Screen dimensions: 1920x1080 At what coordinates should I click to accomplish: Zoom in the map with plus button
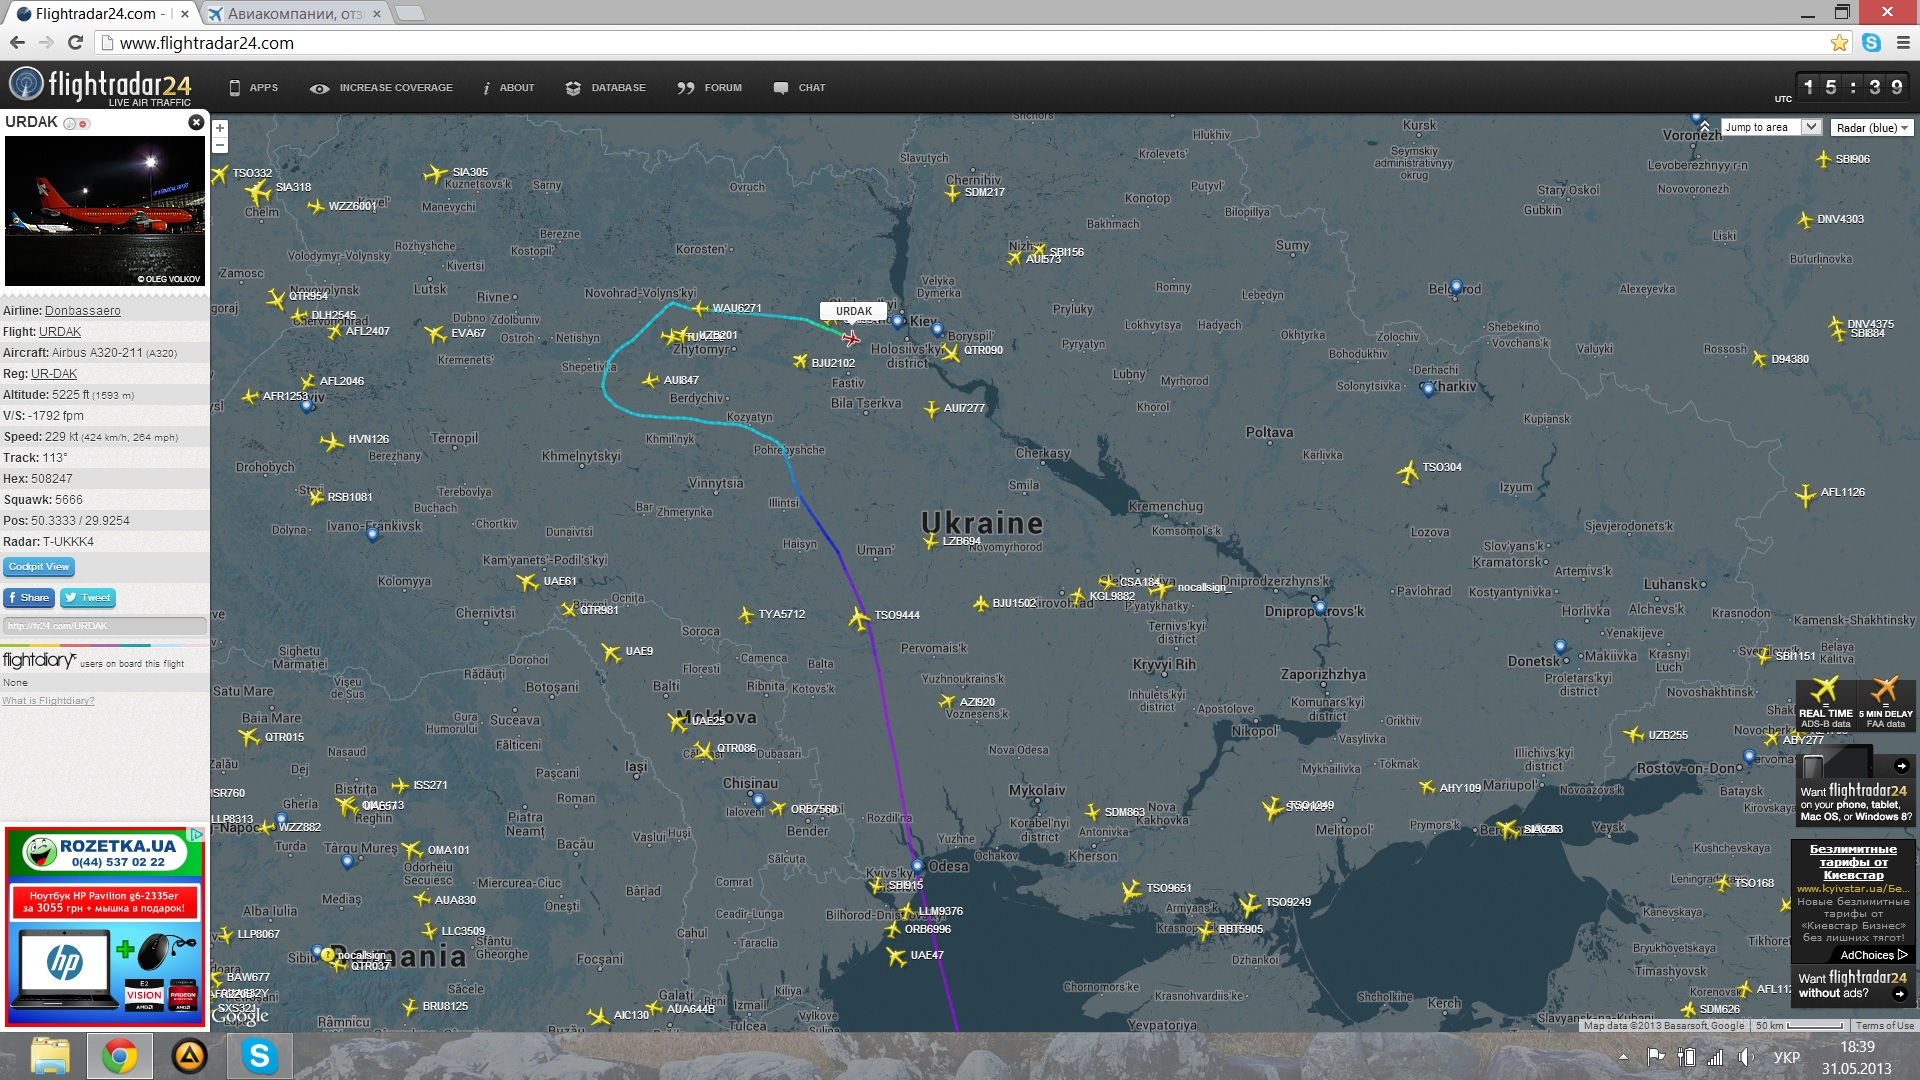[x=220, y=128]
